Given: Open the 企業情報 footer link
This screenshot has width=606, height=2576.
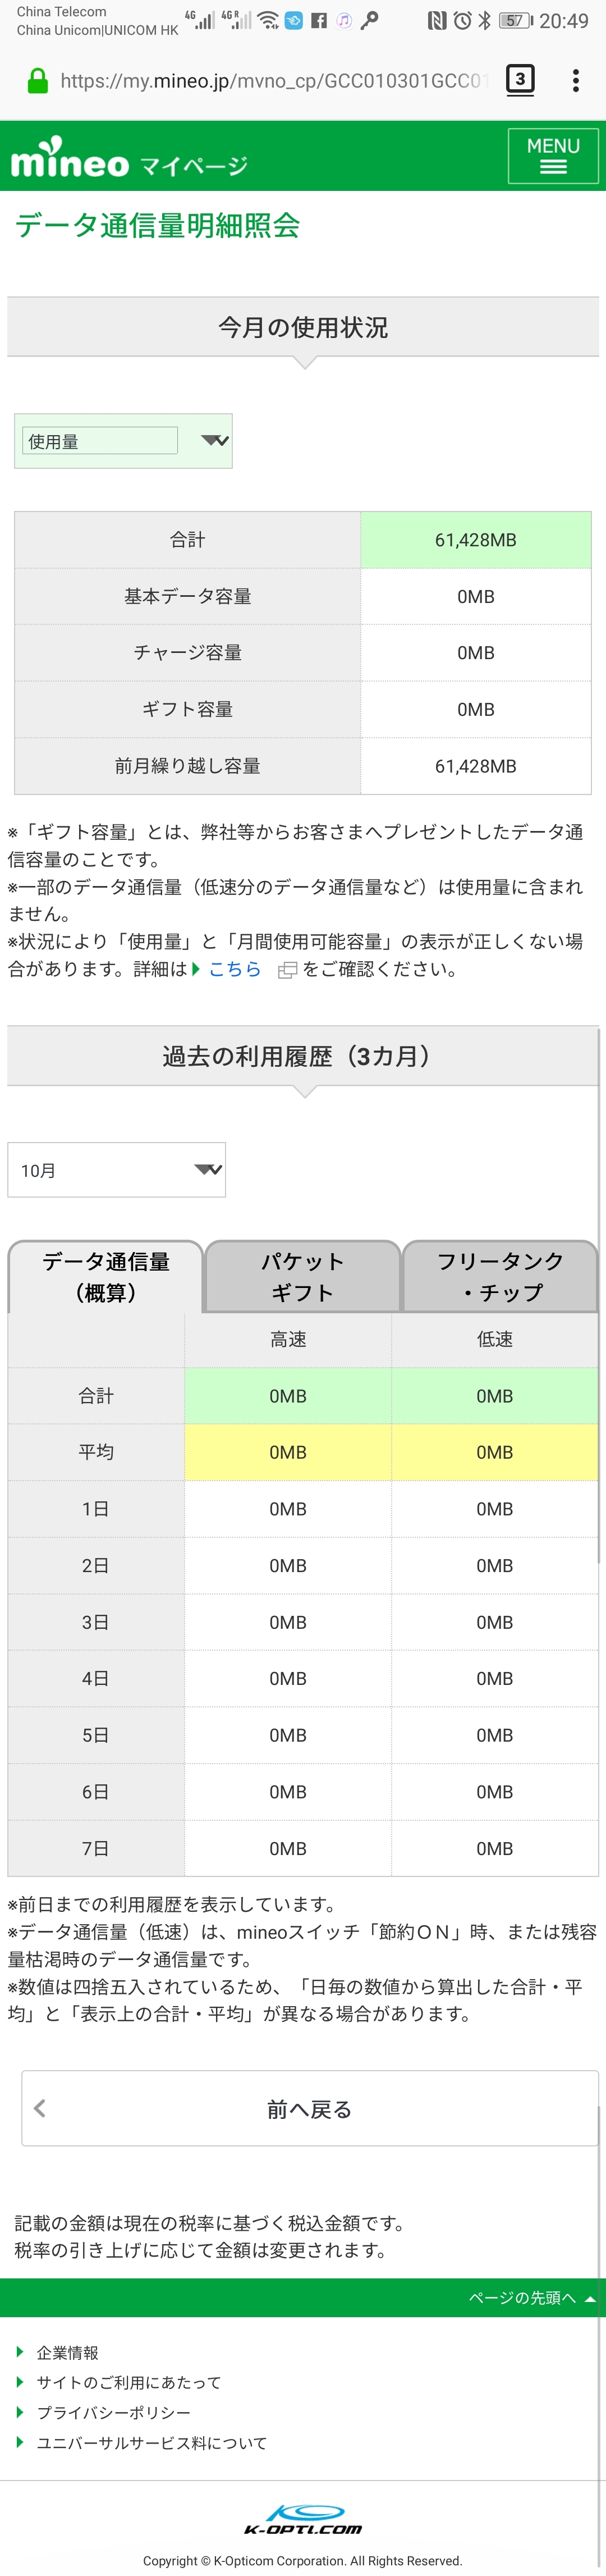Looking at the screenshot, I should coord(67,2353).
